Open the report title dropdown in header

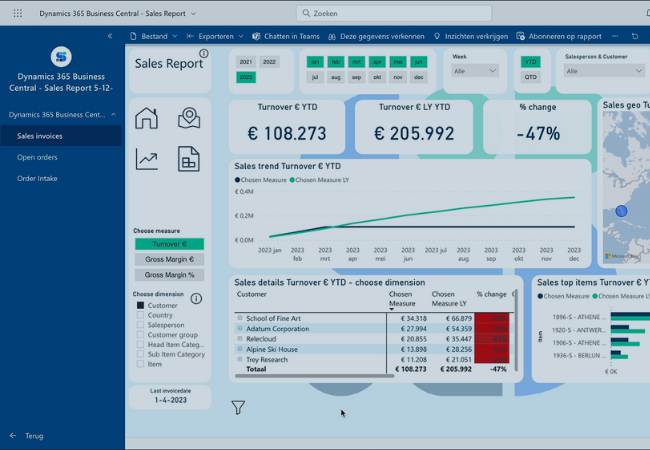(x=193, y=14)
